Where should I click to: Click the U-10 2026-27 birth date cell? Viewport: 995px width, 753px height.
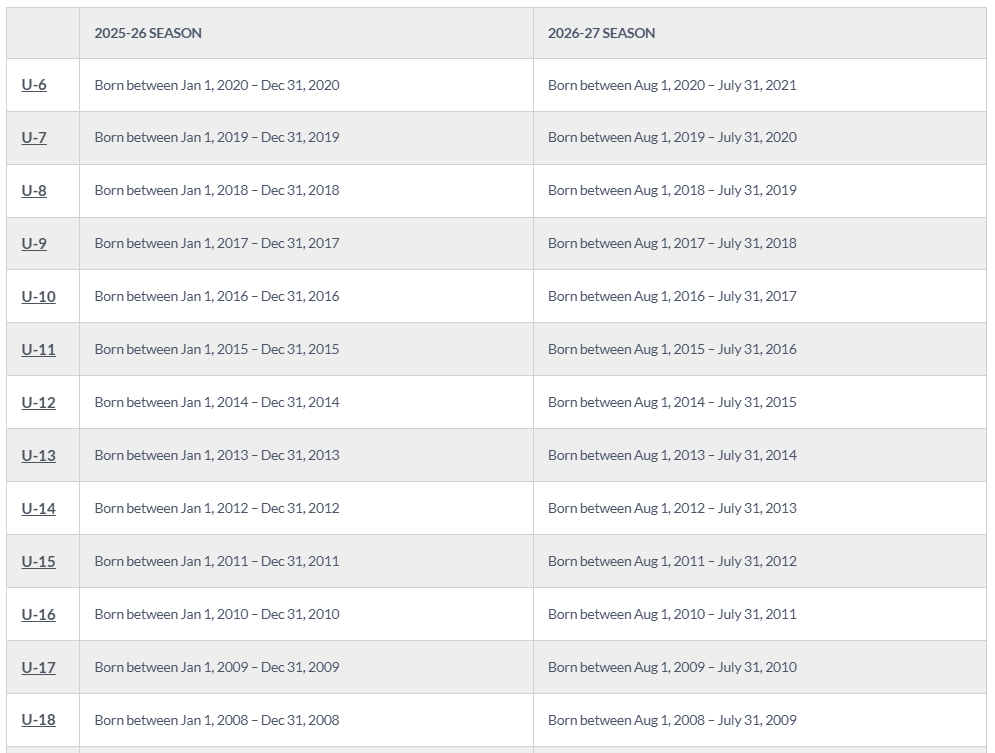coord(672,297)
